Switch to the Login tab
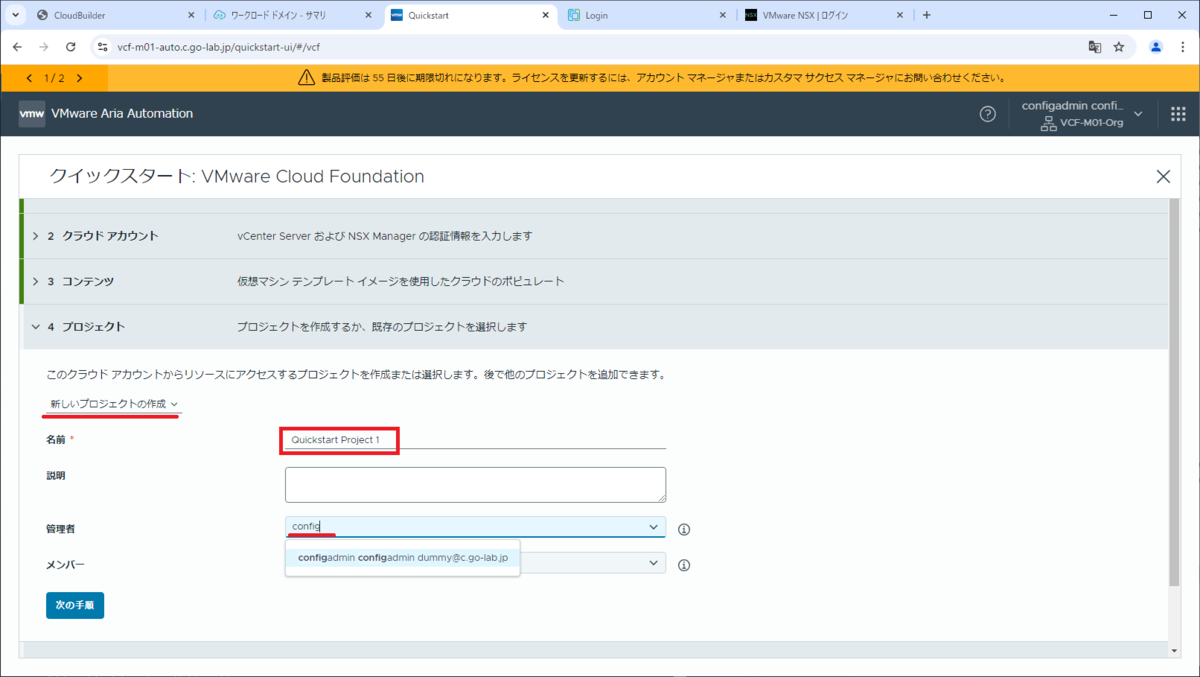The height and width of the screenshot is (677, 1200). (646, 15)
